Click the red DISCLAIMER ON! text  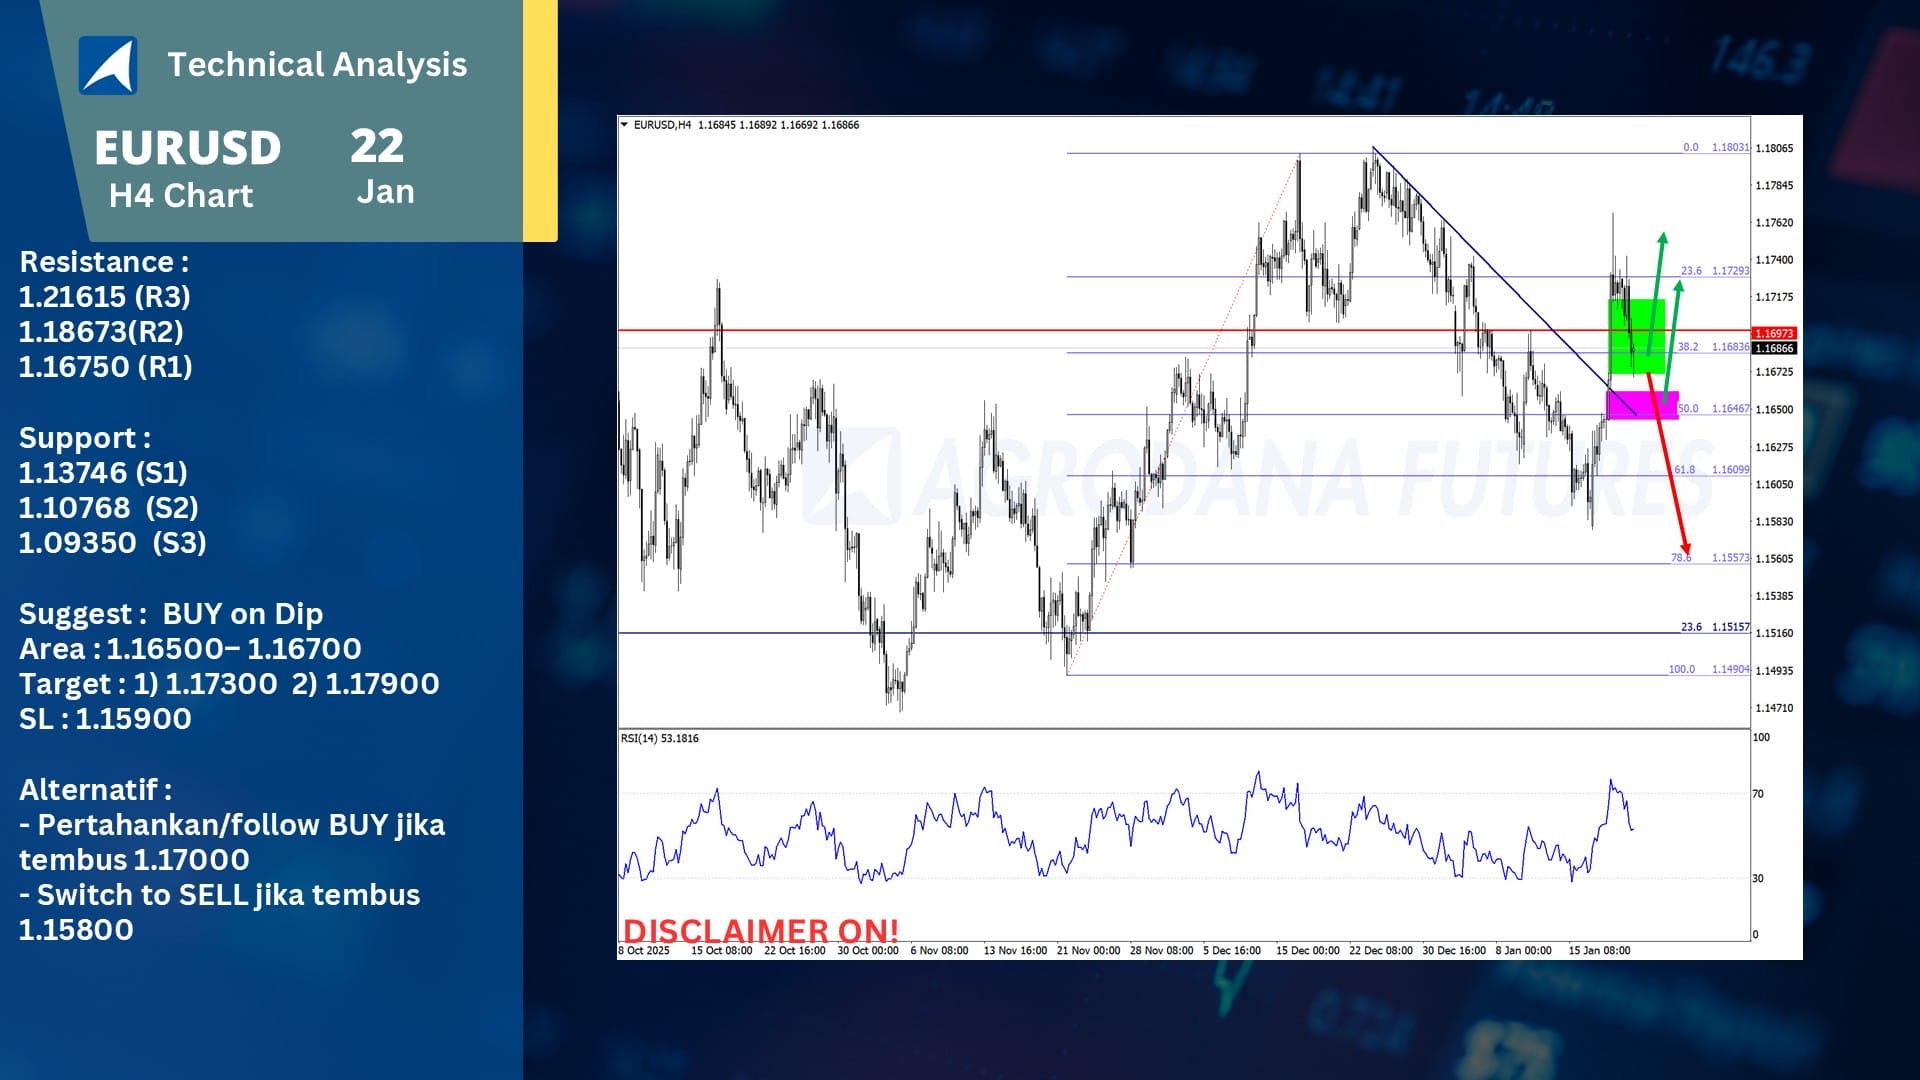(760, 931)
